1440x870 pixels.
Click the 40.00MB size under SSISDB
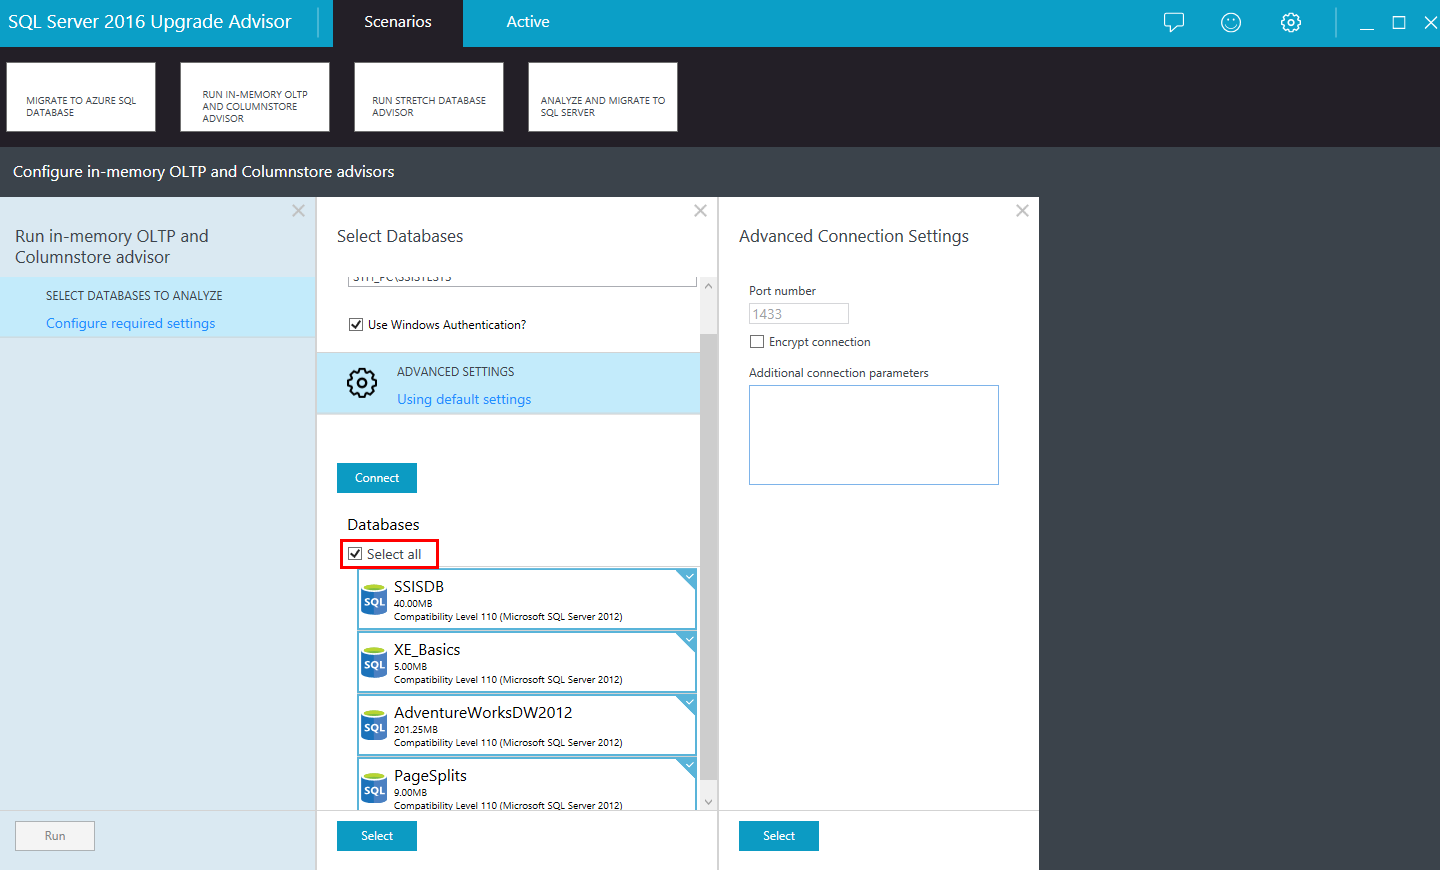tap(413, 604)
